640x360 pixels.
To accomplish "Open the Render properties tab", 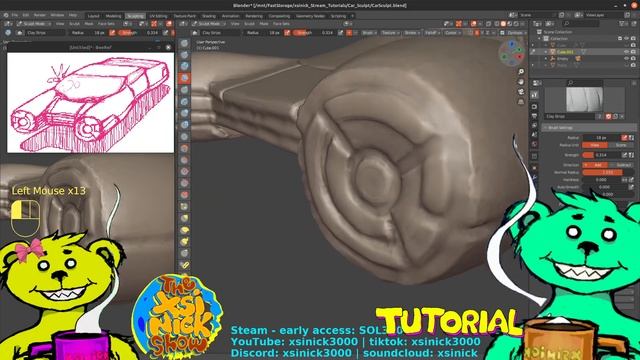I will pyautogui.click(x=534, y=107).
